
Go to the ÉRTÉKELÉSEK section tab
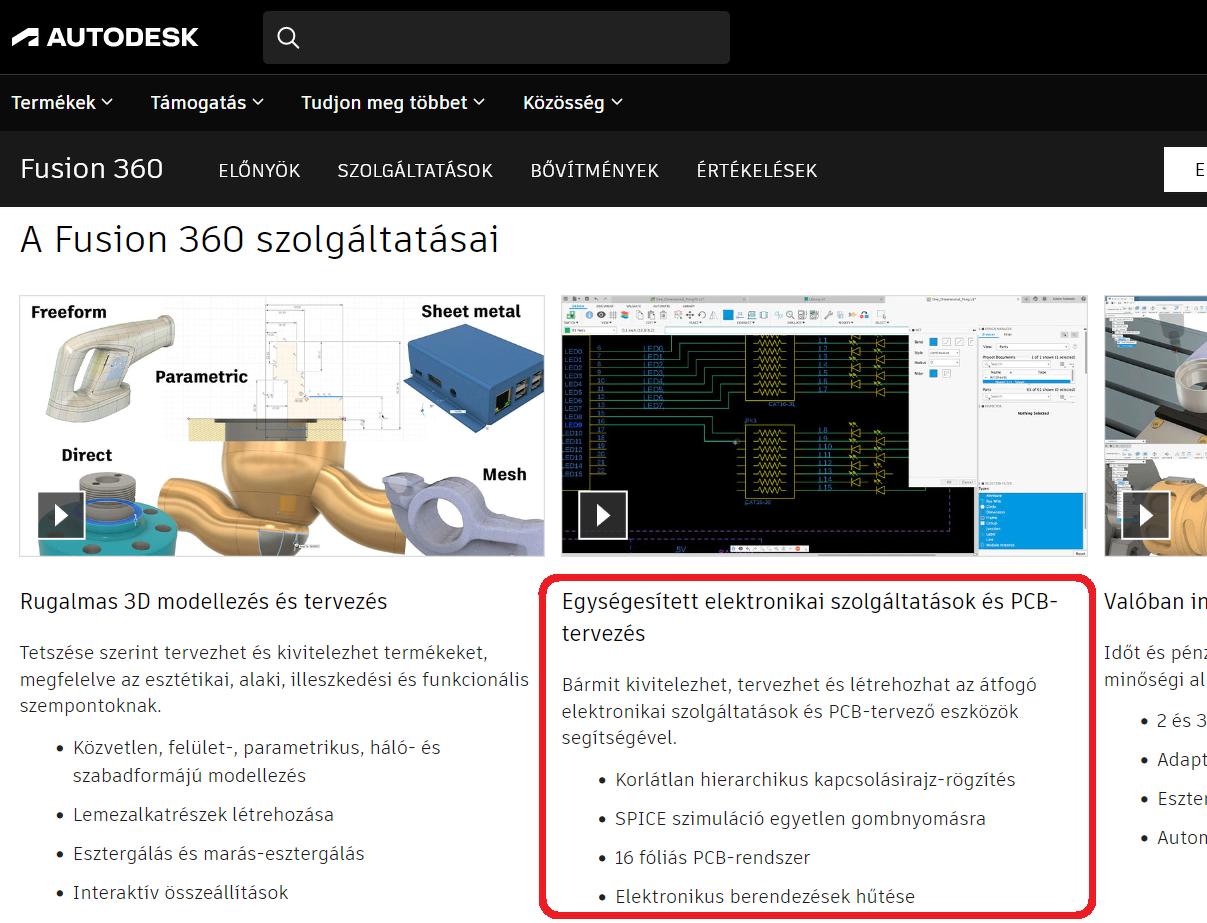coord(757,171)
